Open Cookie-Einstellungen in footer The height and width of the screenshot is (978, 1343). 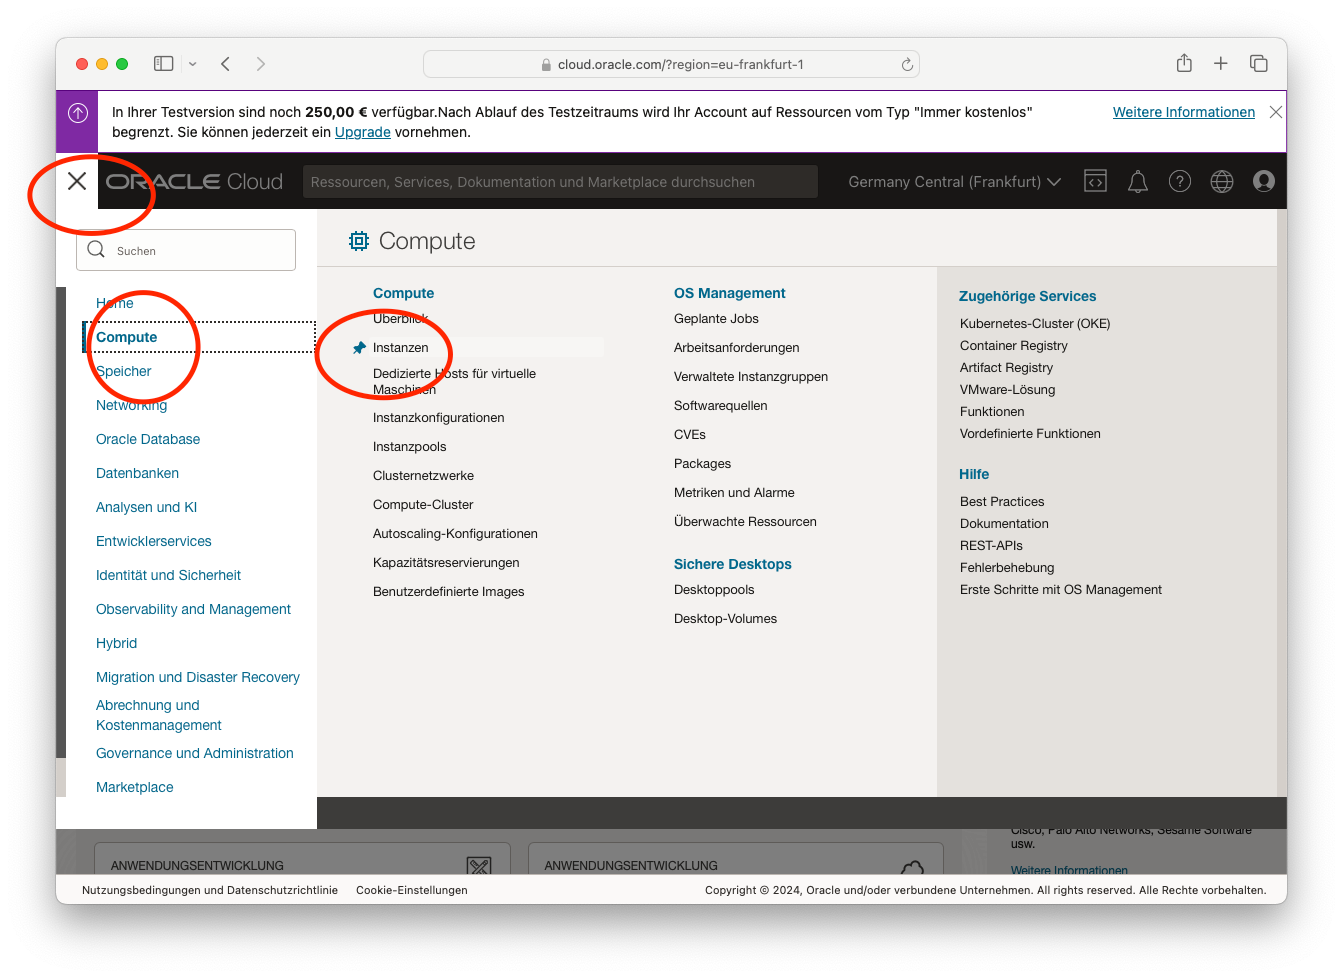(x=412, y=890)
